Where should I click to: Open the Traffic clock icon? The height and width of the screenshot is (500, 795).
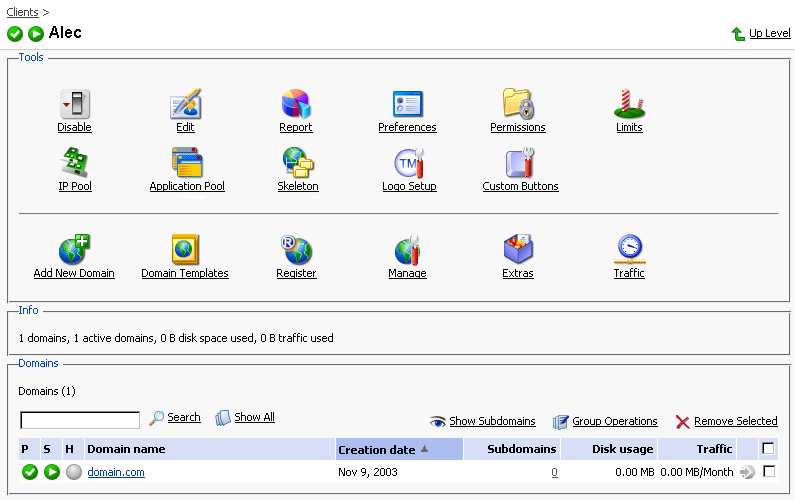[x=629, y=250]
